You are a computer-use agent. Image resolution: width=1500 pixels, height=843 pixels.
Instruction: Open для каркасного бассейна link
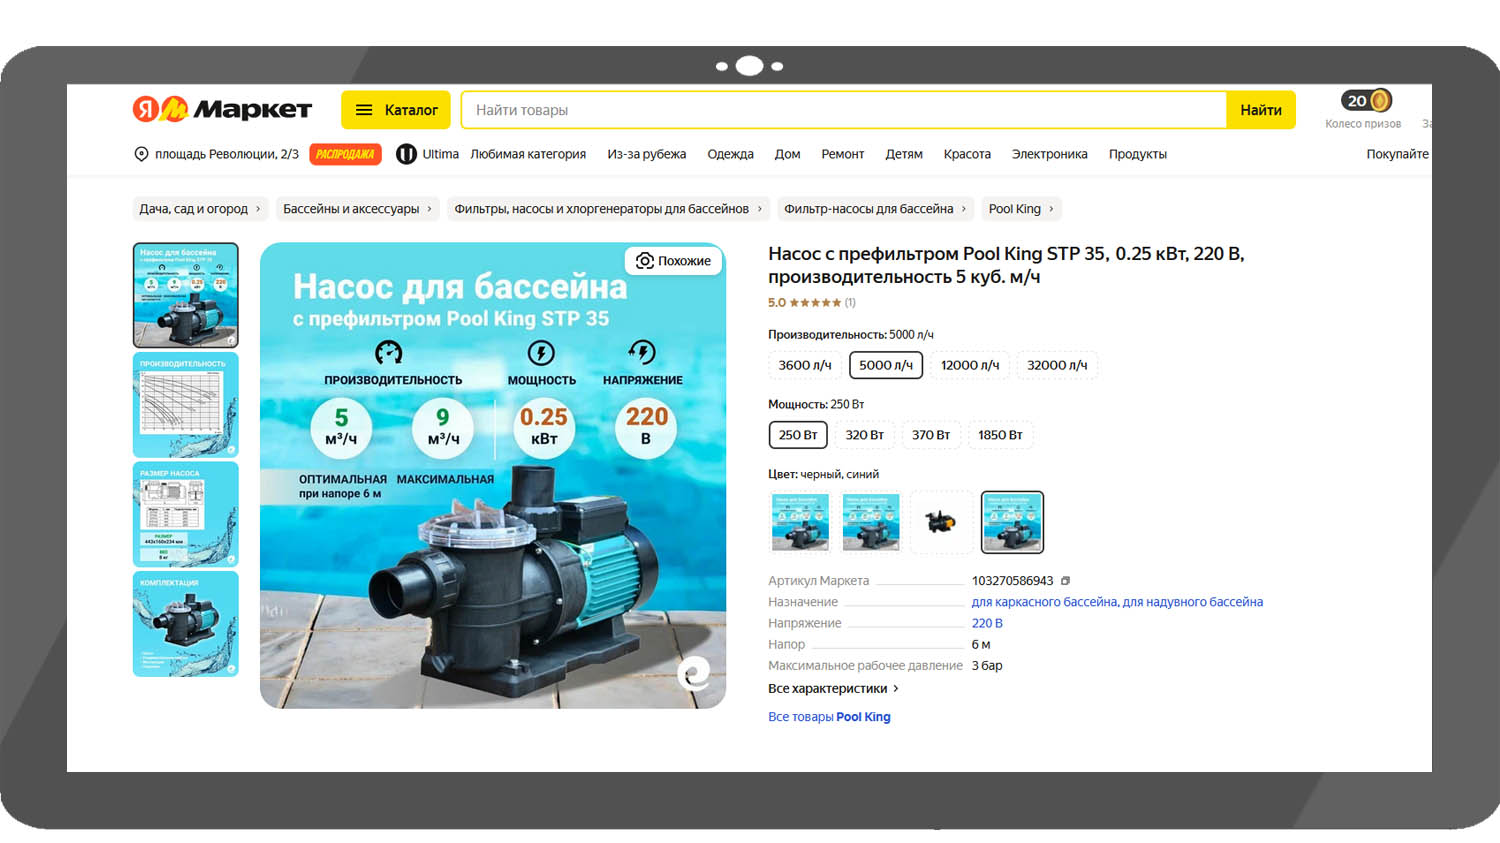pyautogui.click(x=1045, y=602)
